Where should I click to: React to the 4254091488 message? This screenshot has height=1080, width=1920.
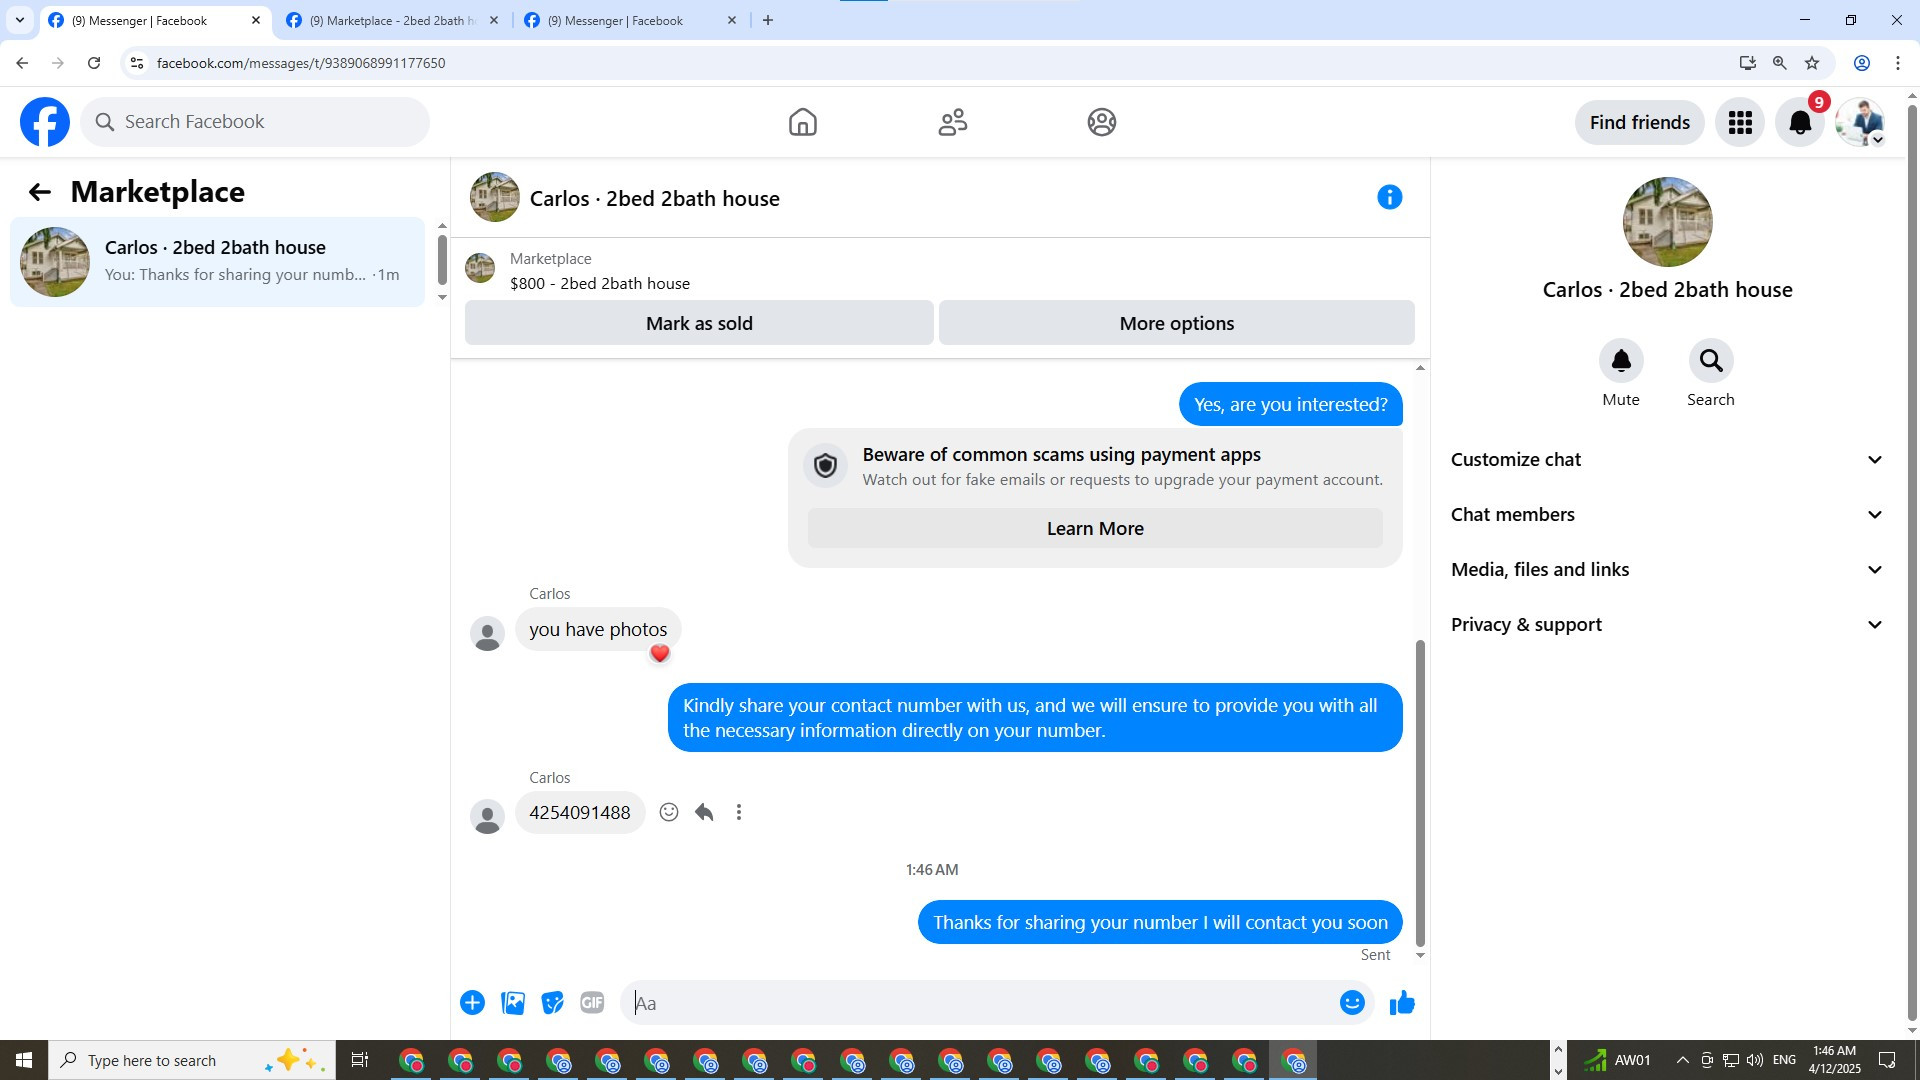click(669, 812)
